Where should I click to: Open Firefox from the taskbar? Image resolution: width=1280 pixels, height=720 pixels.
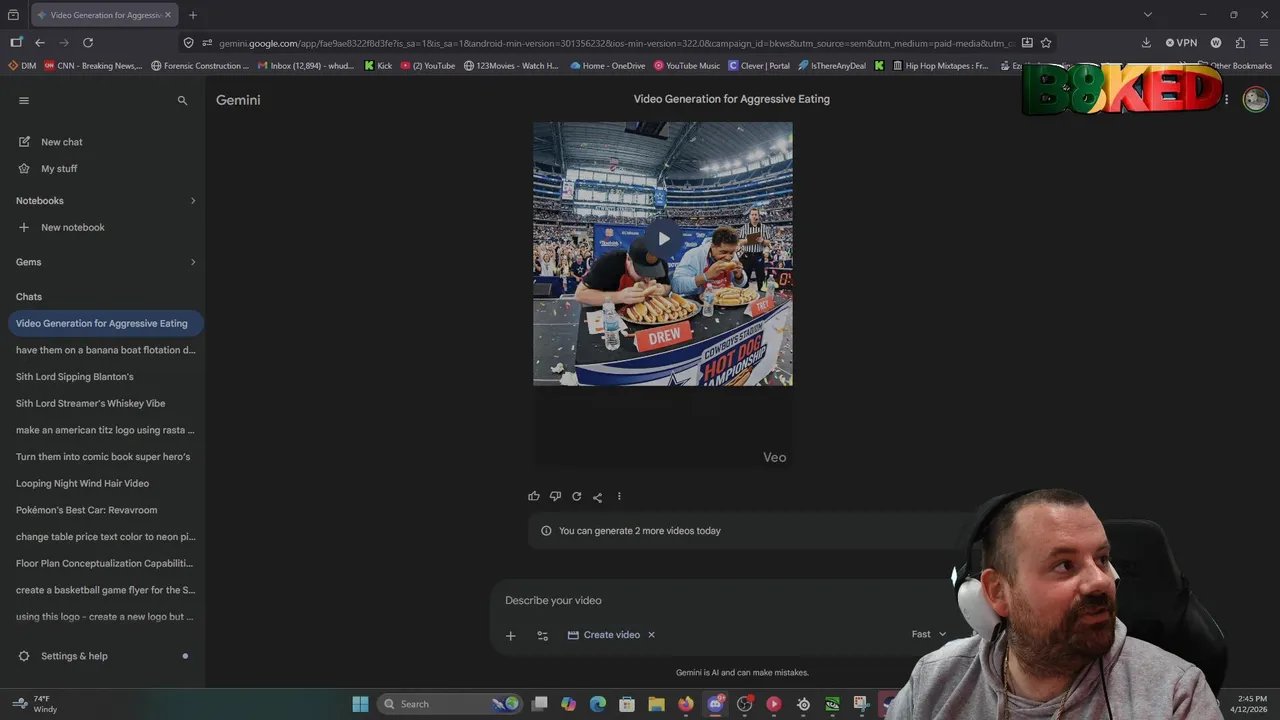pos(686,704)
